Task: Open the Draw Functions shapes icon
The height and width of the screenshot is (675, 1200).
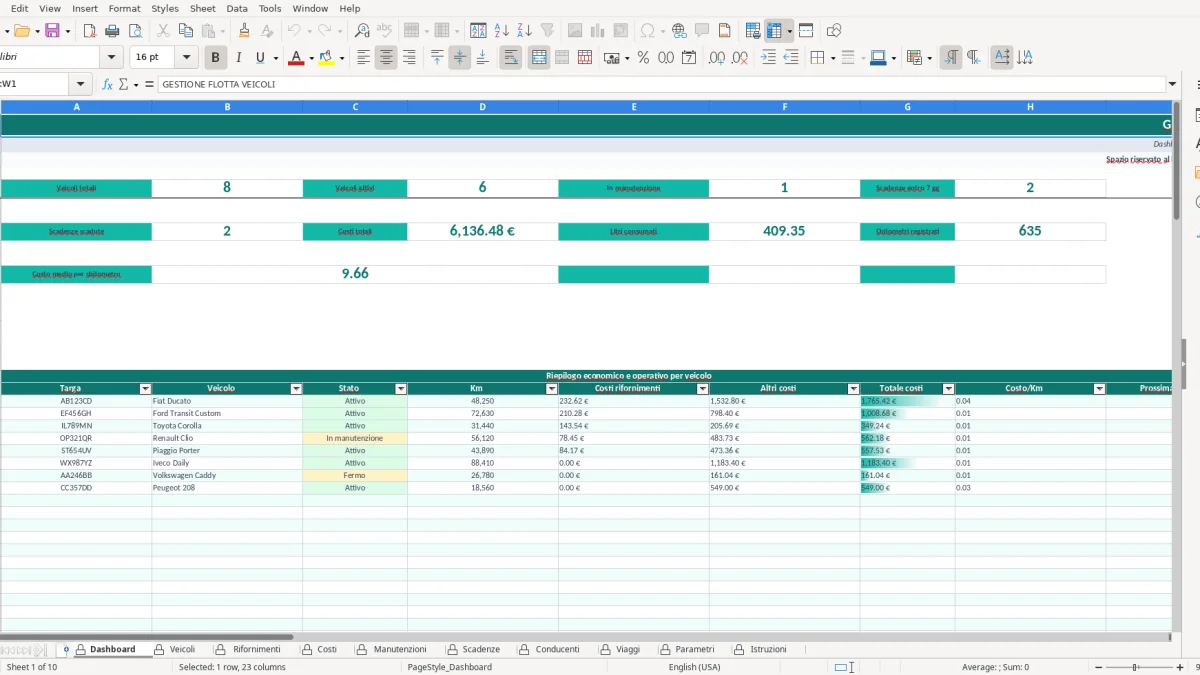Action: pyautogui.click(x=834, y=31)
